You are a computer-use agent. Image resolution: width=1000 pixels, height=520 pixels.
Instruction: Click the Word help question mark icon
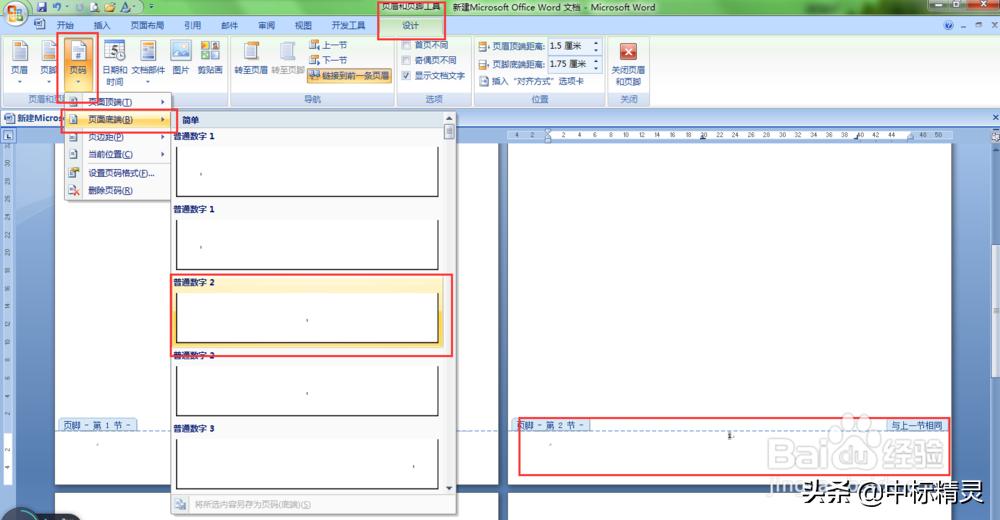click(x=948, y=26)
